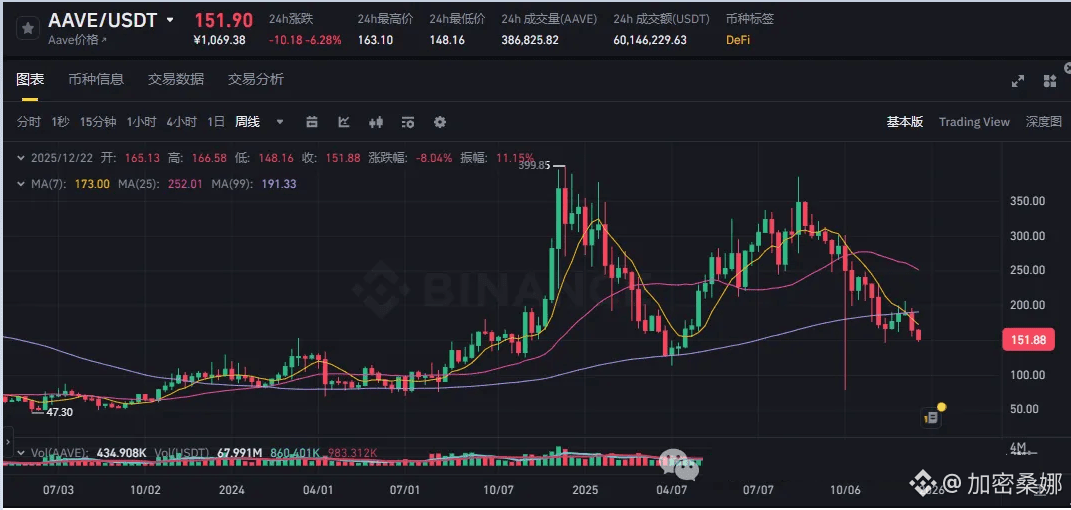Switch to the 图表 tab
Viewport: 1071px width, 510px height.
[30, 79]
